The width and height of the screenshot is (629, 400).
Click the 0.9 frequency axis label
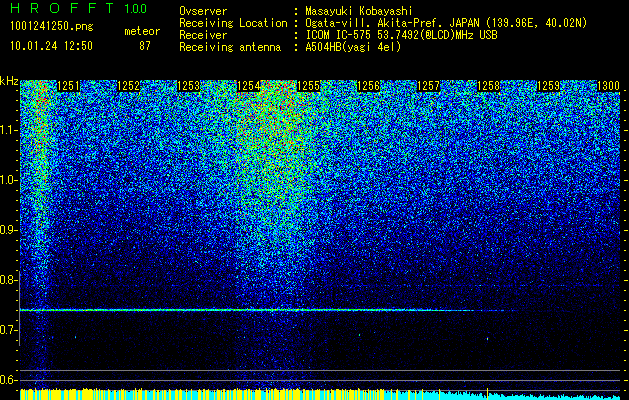pos(8,230)
